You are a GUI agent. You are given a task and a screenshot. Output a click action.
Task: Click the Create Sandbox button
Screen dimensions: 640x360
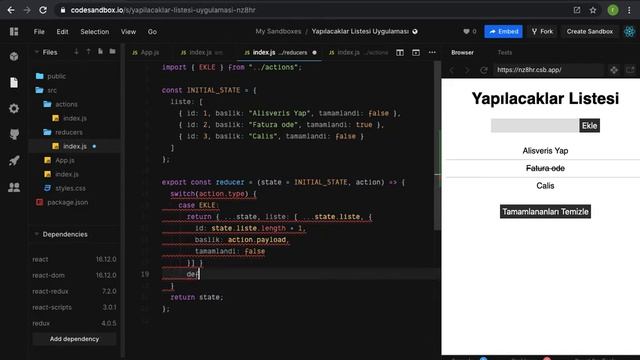(x=589, y=31)
